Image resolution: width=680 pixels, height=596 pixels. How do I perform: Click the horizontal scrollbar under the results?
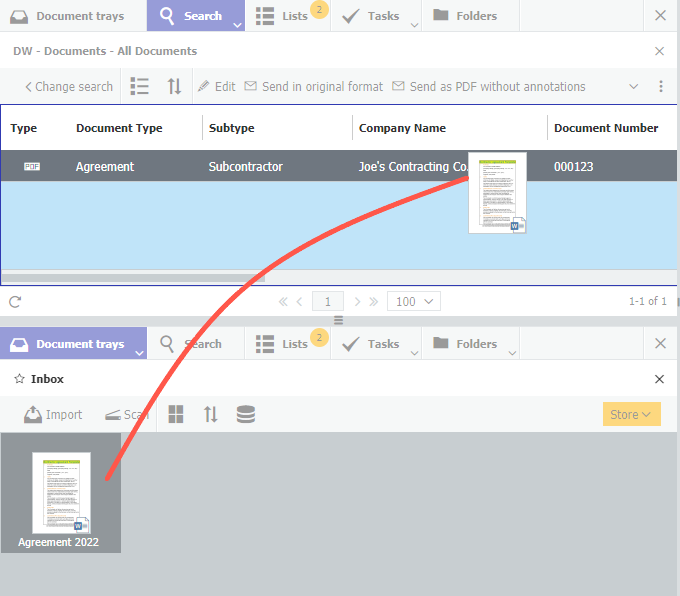250,277
